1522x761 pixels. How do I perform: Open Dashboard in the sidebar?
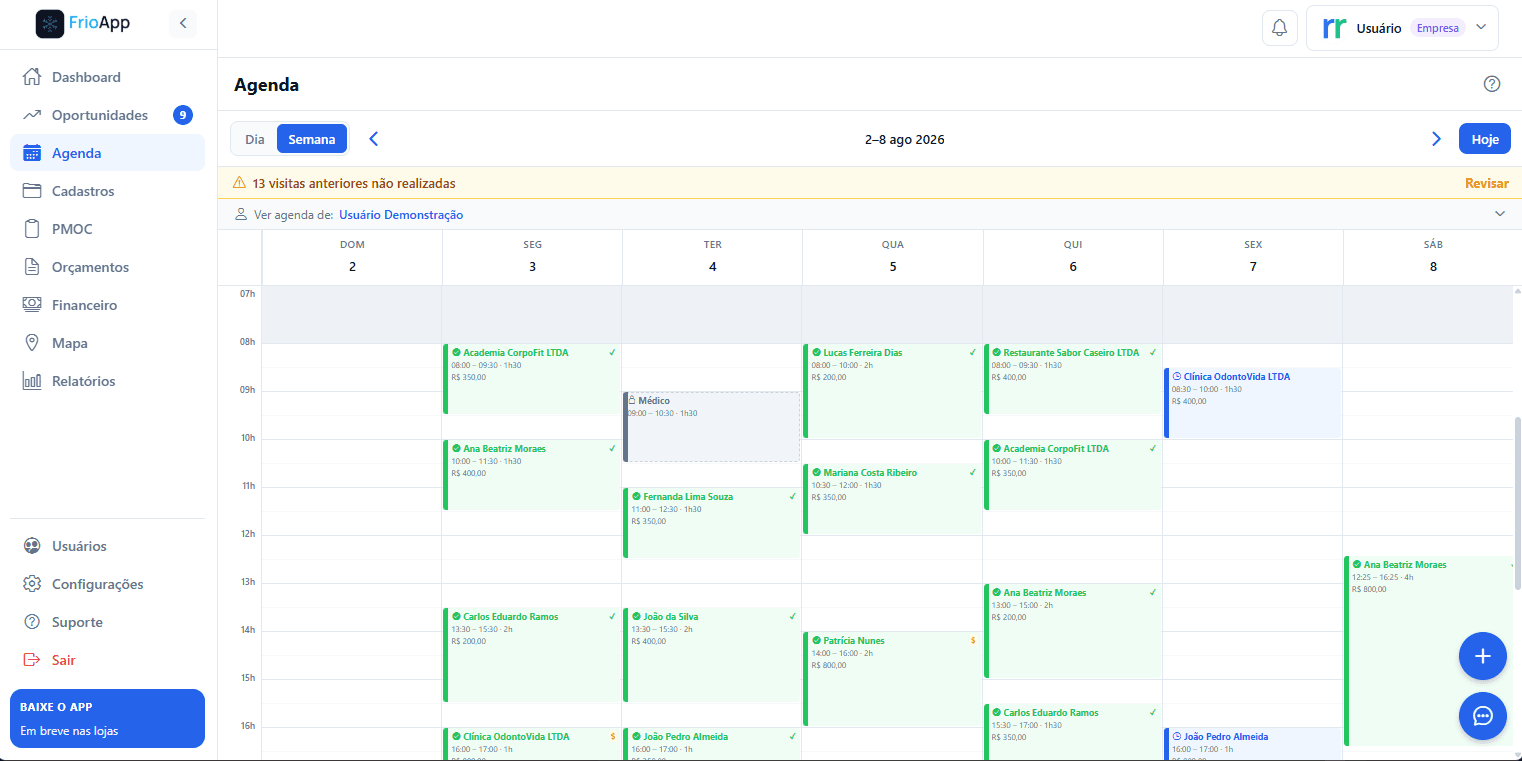pyautogui.click(x=107, y=77)
